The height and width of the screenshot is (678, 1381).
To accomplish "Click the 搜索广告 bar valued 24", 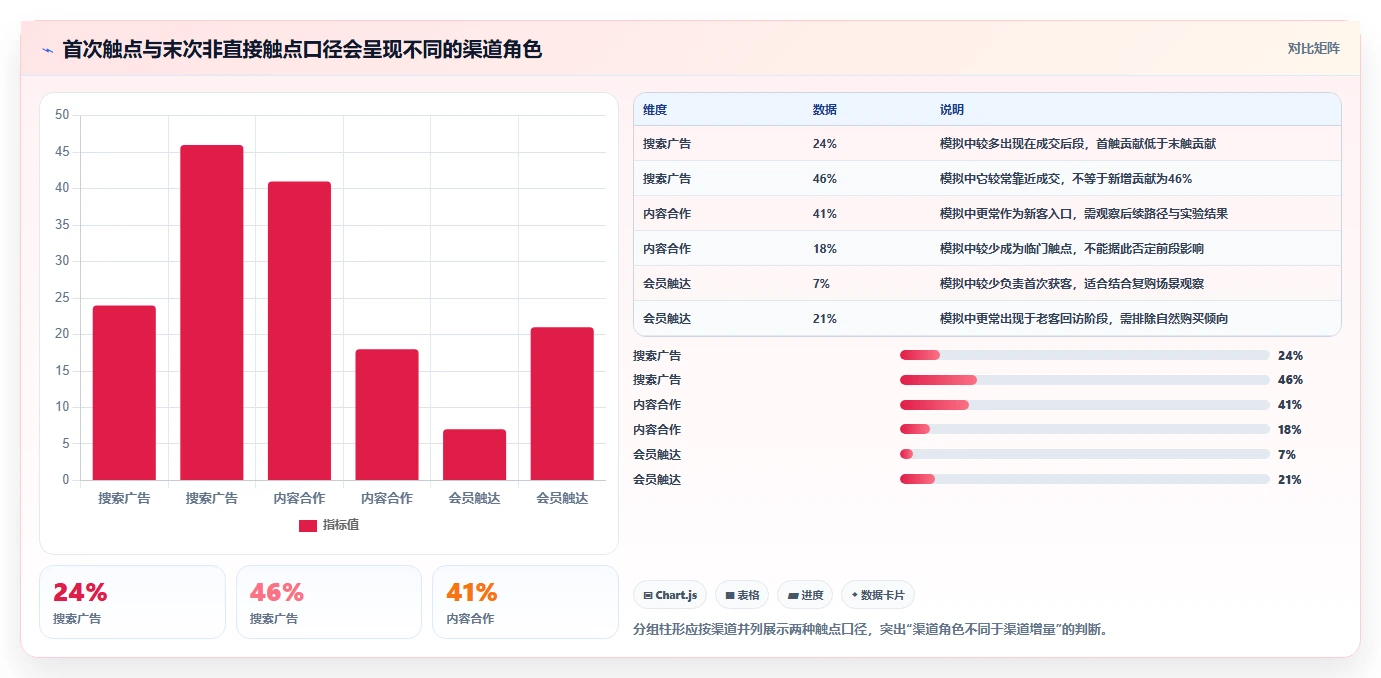I will coord(124,392).
